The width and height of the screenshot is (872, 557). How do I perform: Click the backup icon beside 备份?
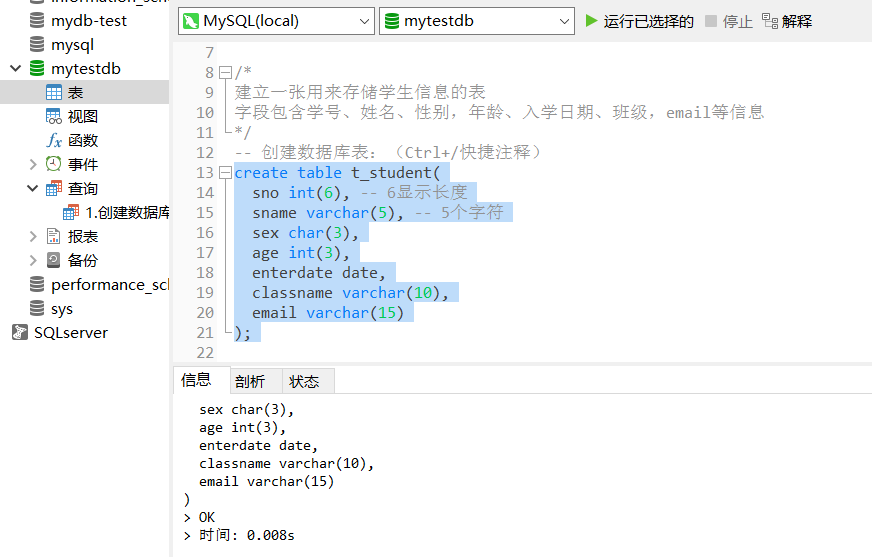[53, 260]
